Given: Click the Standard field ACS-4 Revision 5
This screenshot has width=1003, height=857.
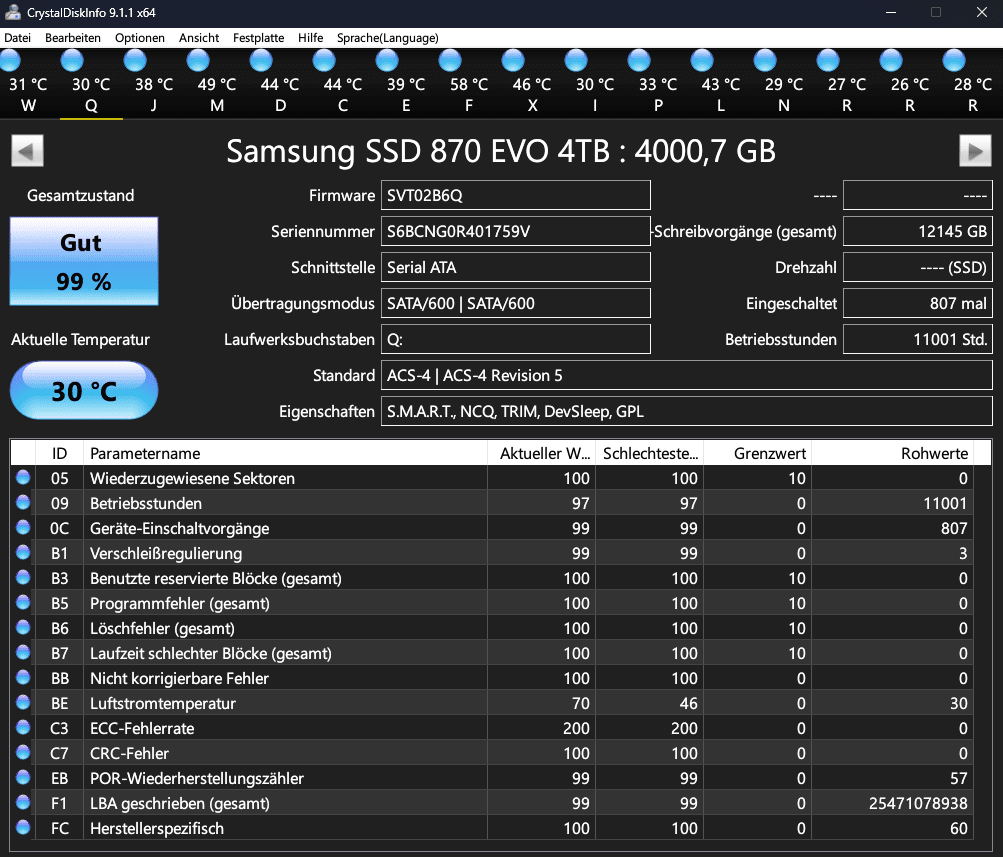Looking at the screenshot, I should coord(686,375).
